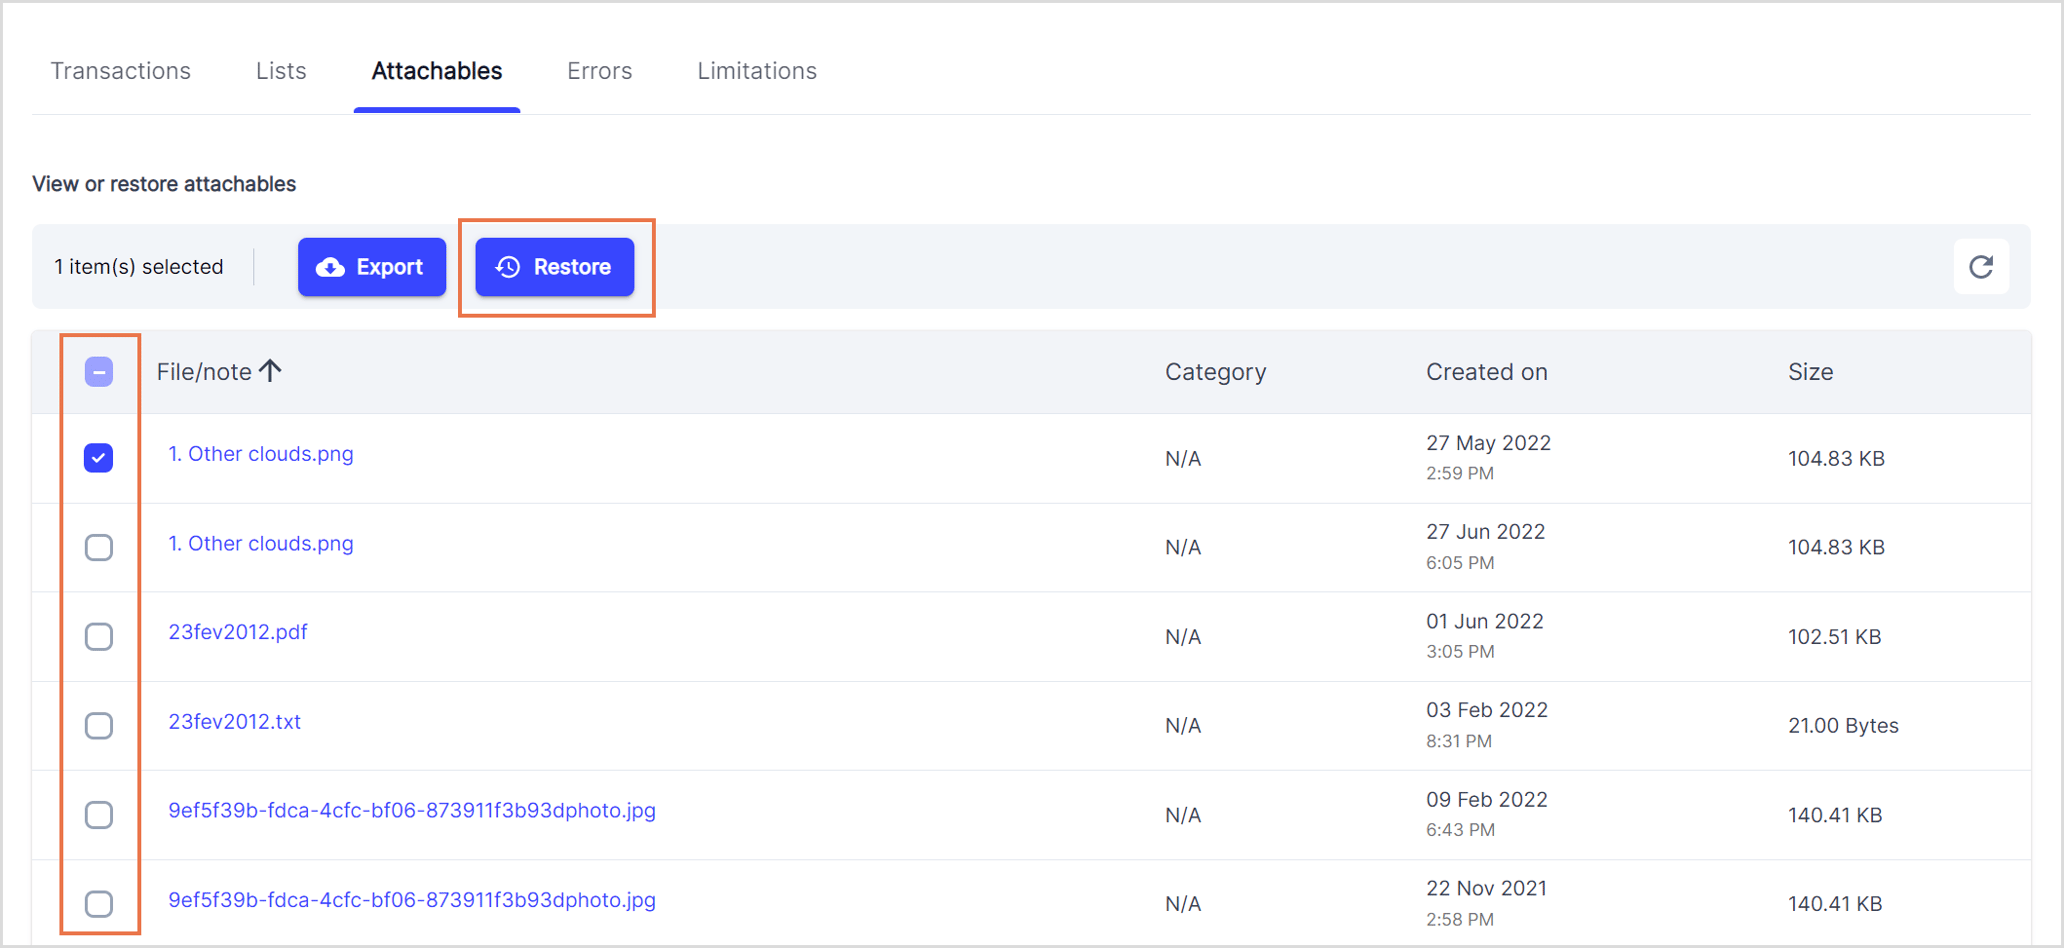
Task: Click the Export button
Action: [x=371, y=267]
